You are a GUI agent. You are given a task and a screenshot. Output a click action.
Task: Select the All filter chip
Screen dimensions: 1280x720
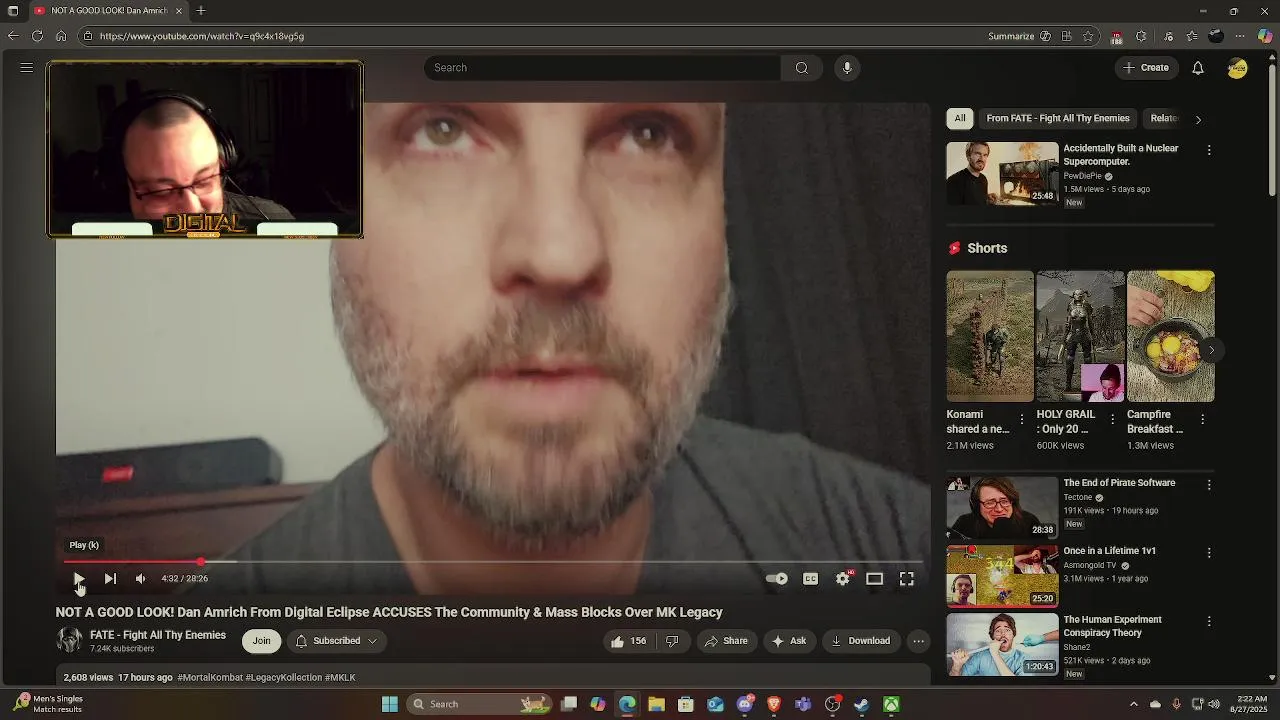960,118
